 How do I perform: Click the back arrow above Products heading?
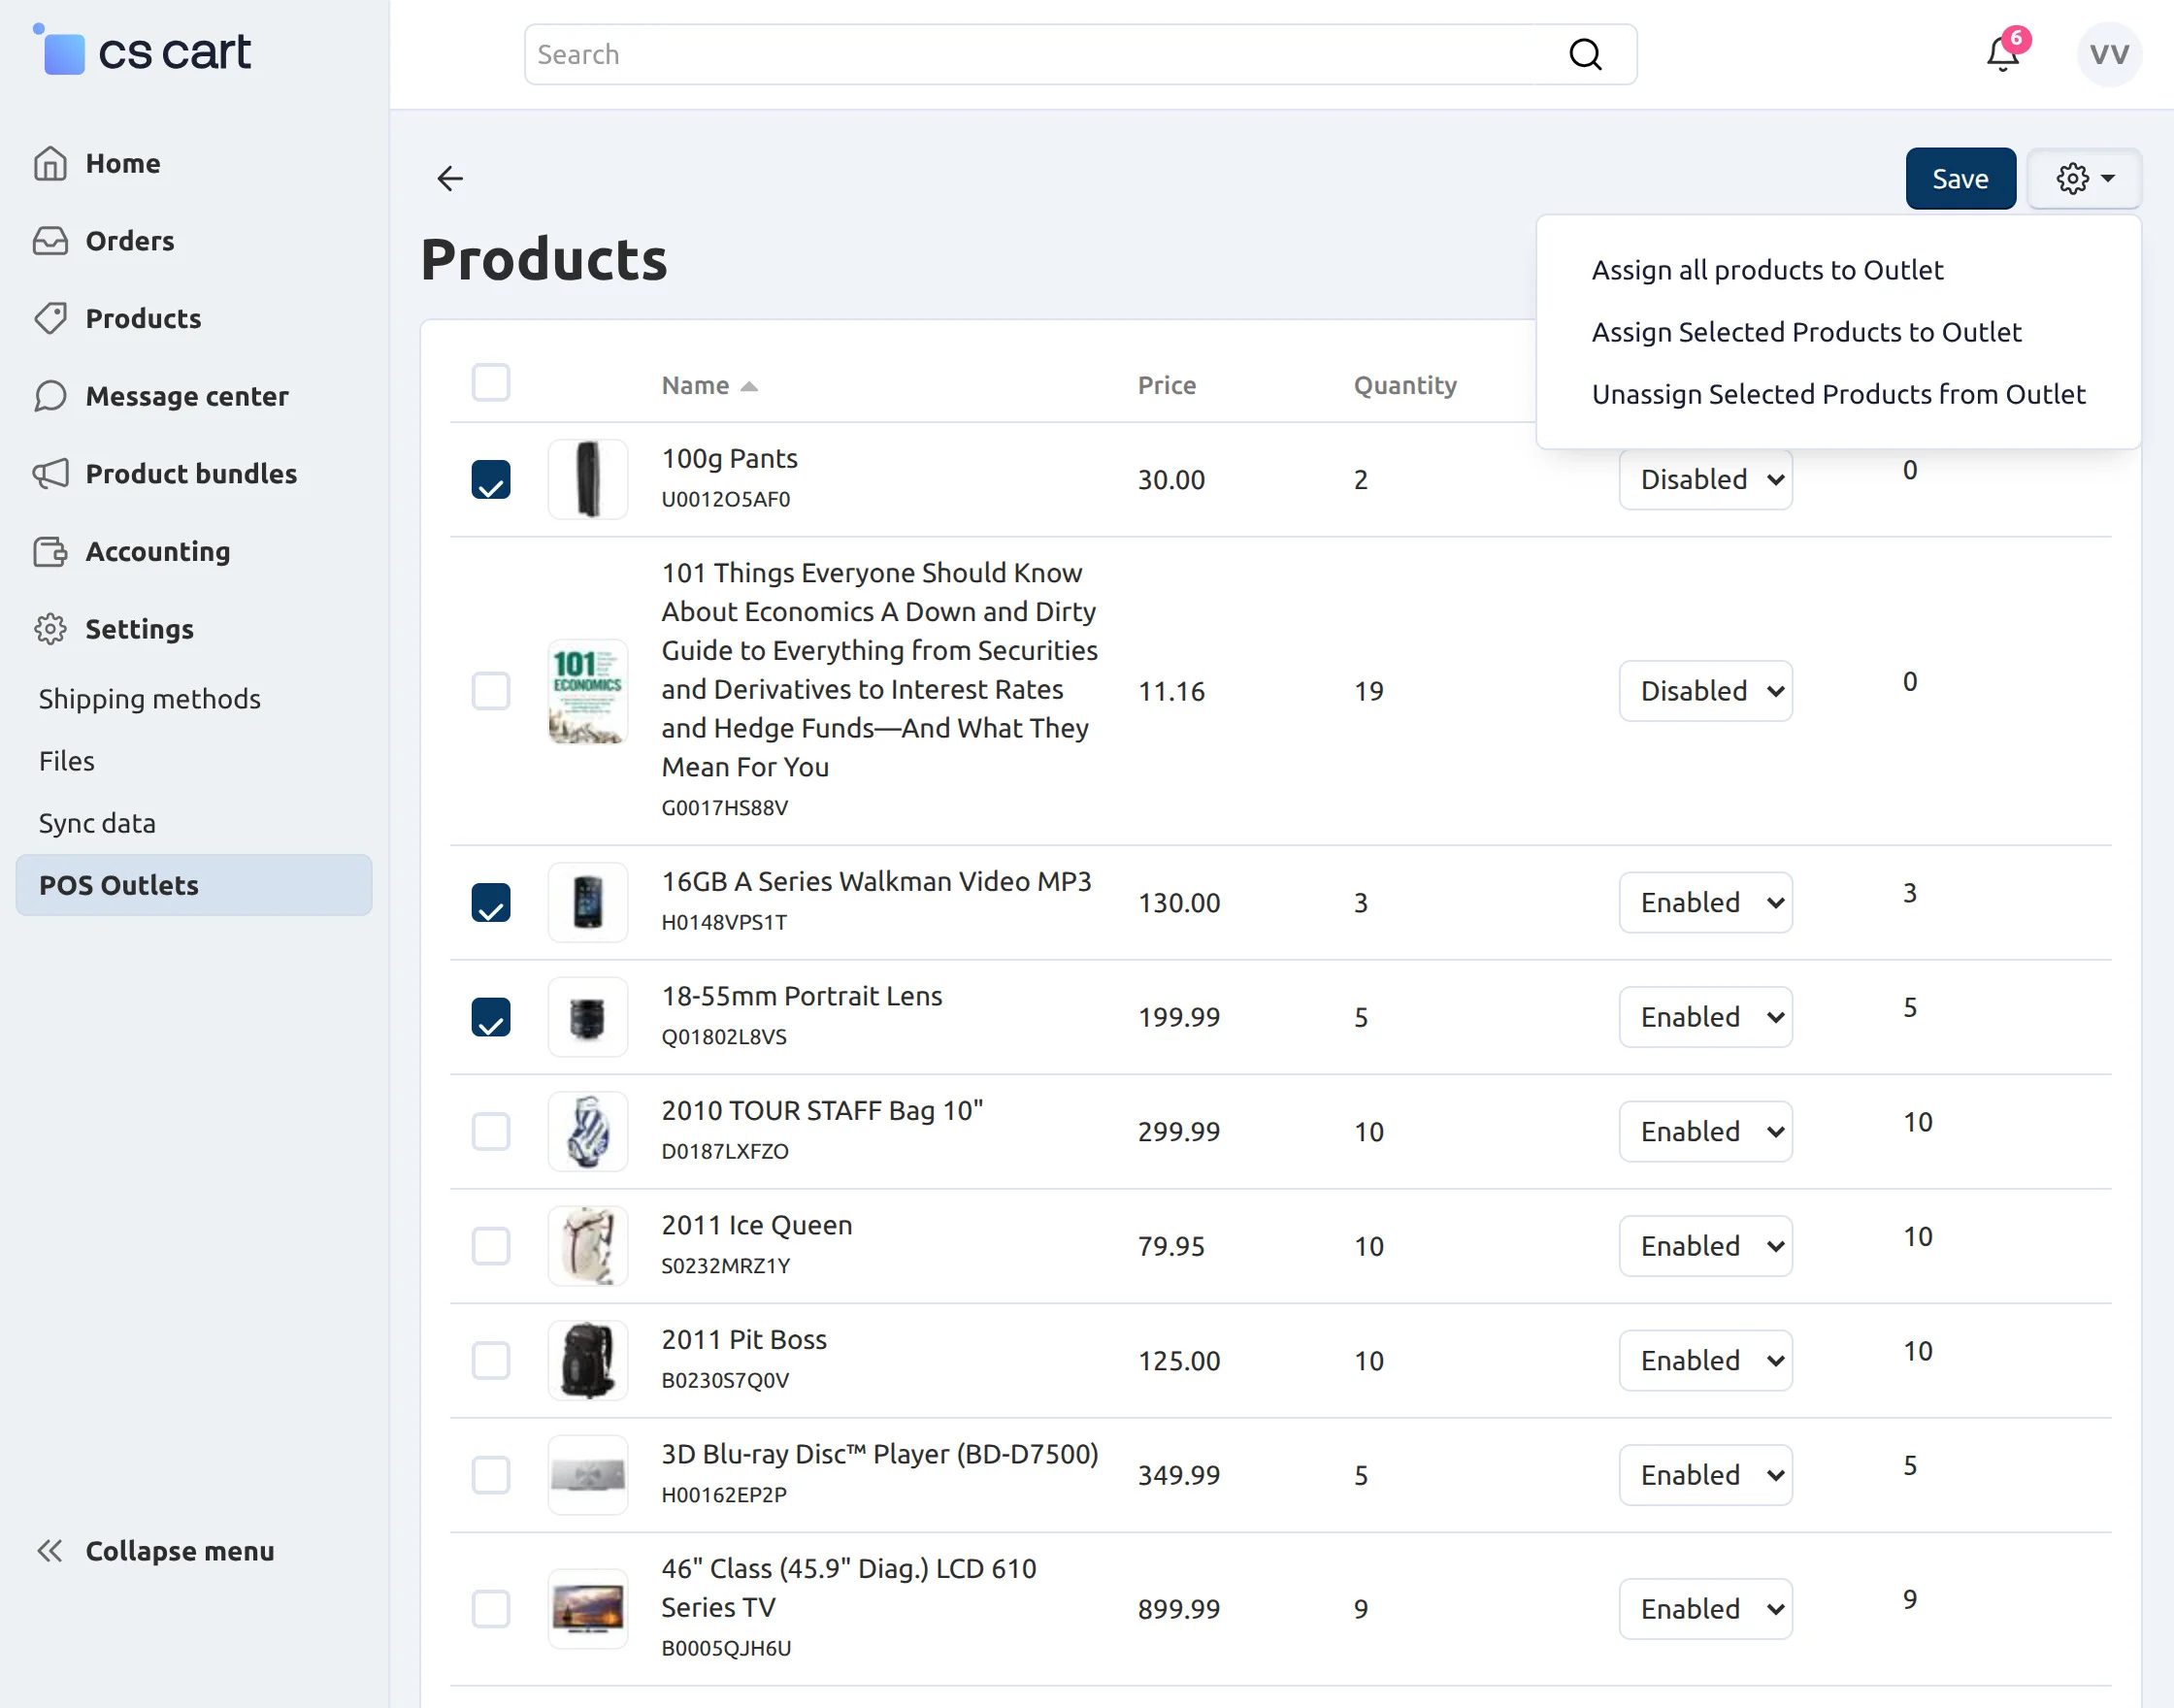[x=450, y=178]
